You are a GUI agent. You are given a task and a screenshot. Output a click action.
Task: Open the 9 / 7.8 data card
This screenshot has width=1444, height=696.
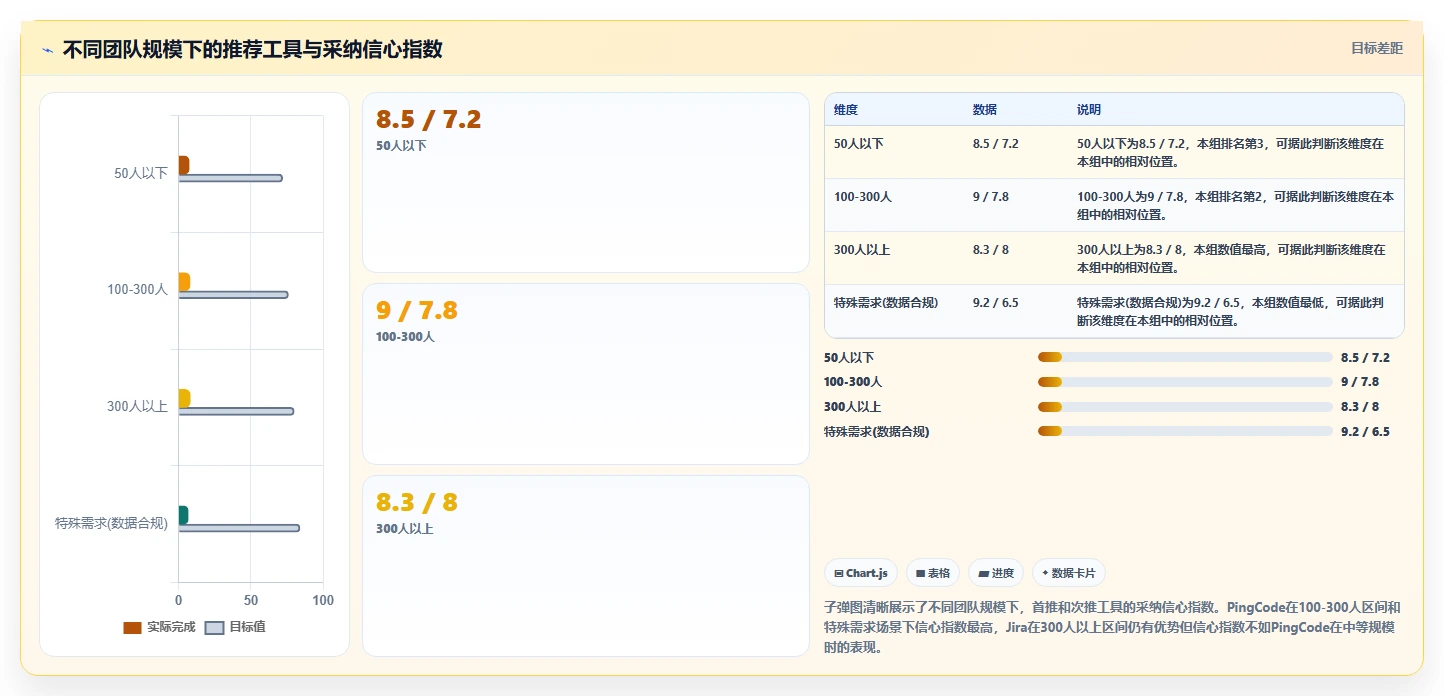(585, 374)
